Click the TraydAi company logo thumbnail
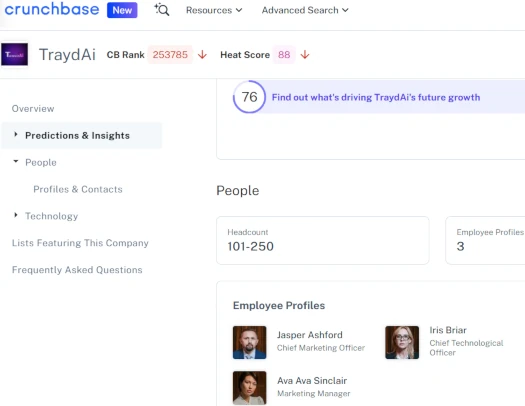Viewport: 525px width, 406px height. coord(14,54)
